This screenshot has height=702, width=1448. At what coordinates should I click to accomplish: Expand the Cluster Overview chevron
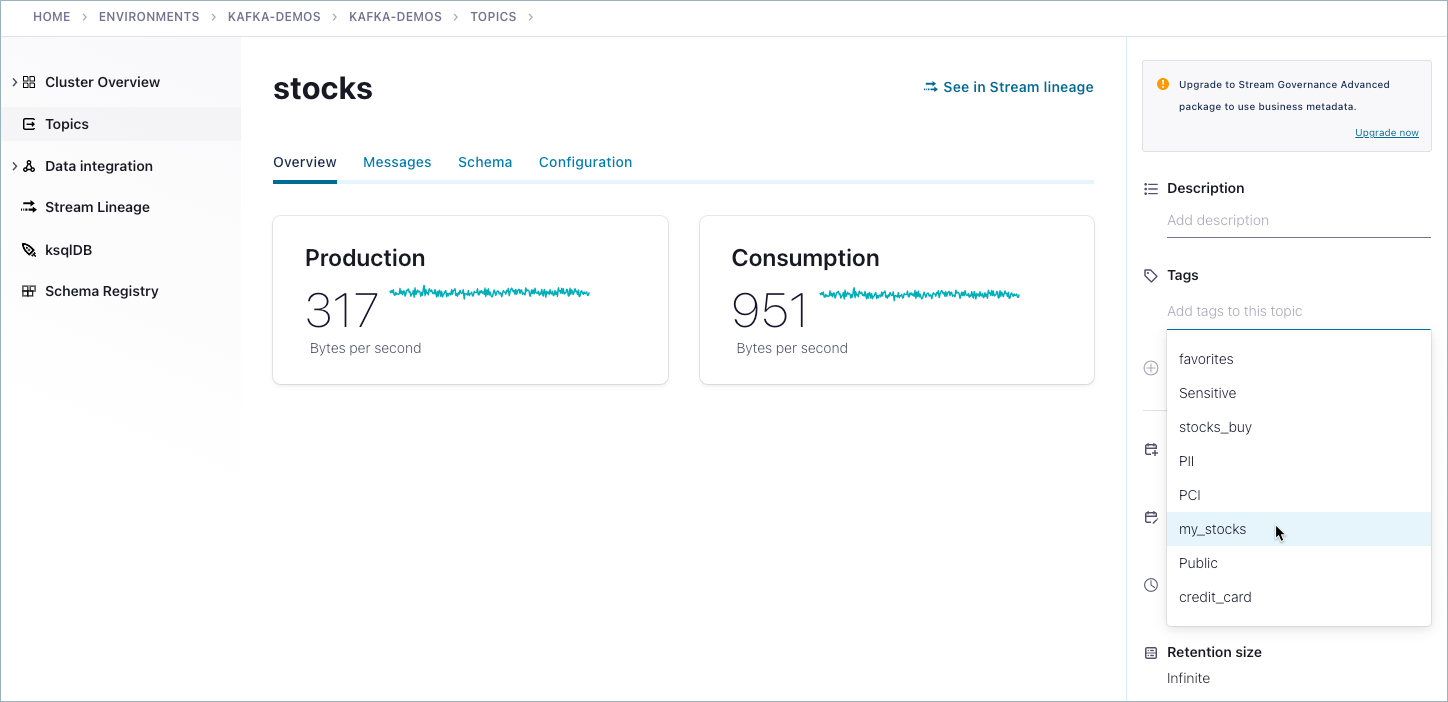pos(14,82)
